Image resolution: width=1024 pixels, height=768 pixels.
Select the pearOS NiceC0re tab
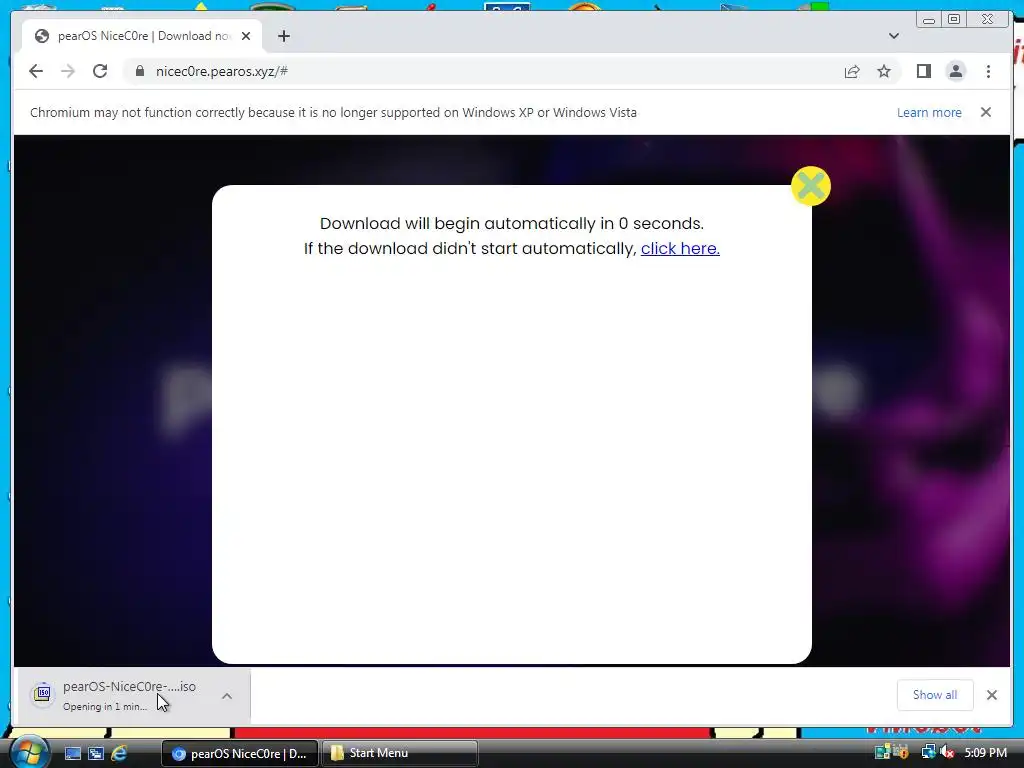142,36
